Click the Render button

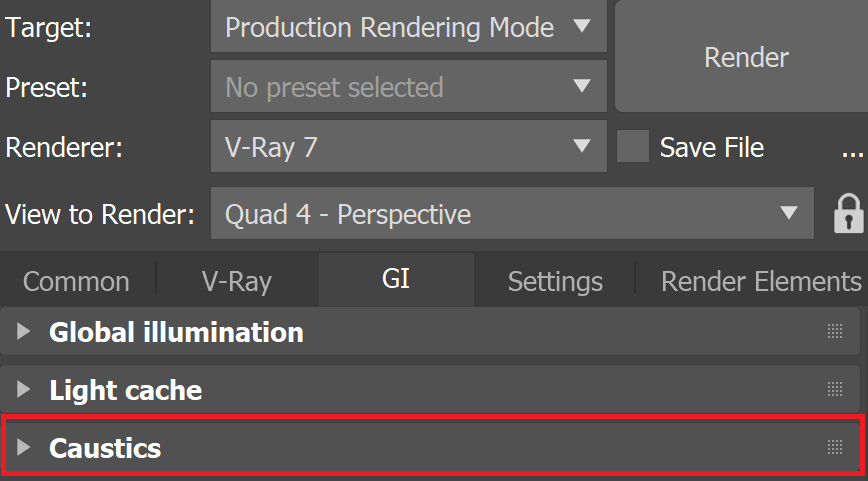coord(746,57)
